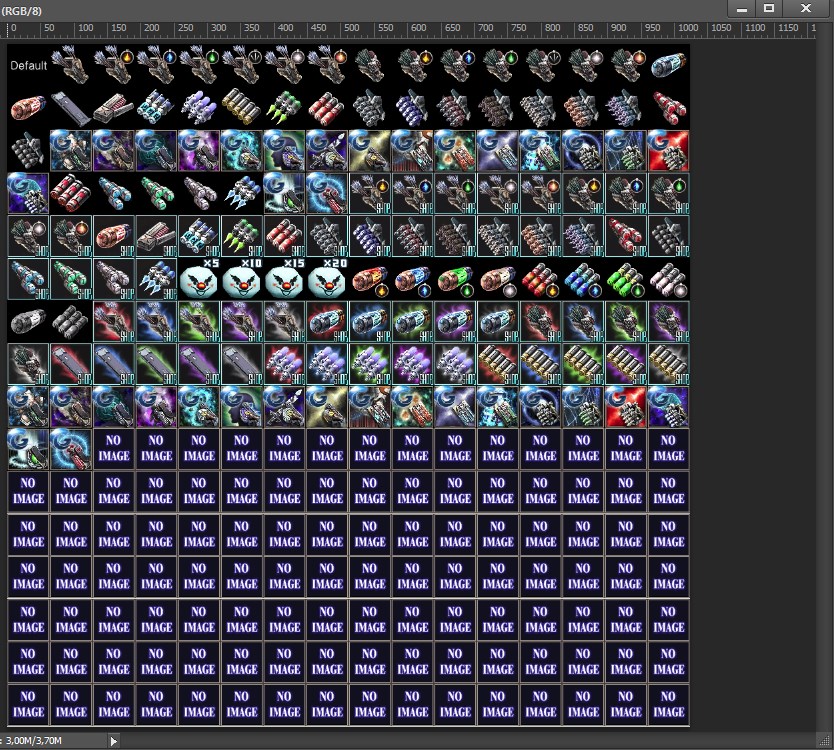Click flat magazine with red glow
This screenshot has width=834, height=750.
tap(71, 364)
